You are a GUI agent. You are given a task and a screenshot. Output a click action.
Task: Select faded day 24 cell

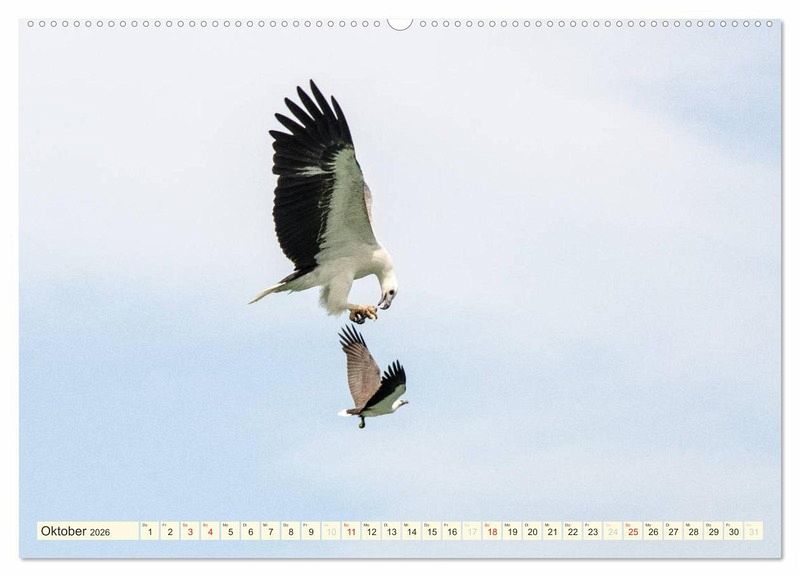pos(613,531)
